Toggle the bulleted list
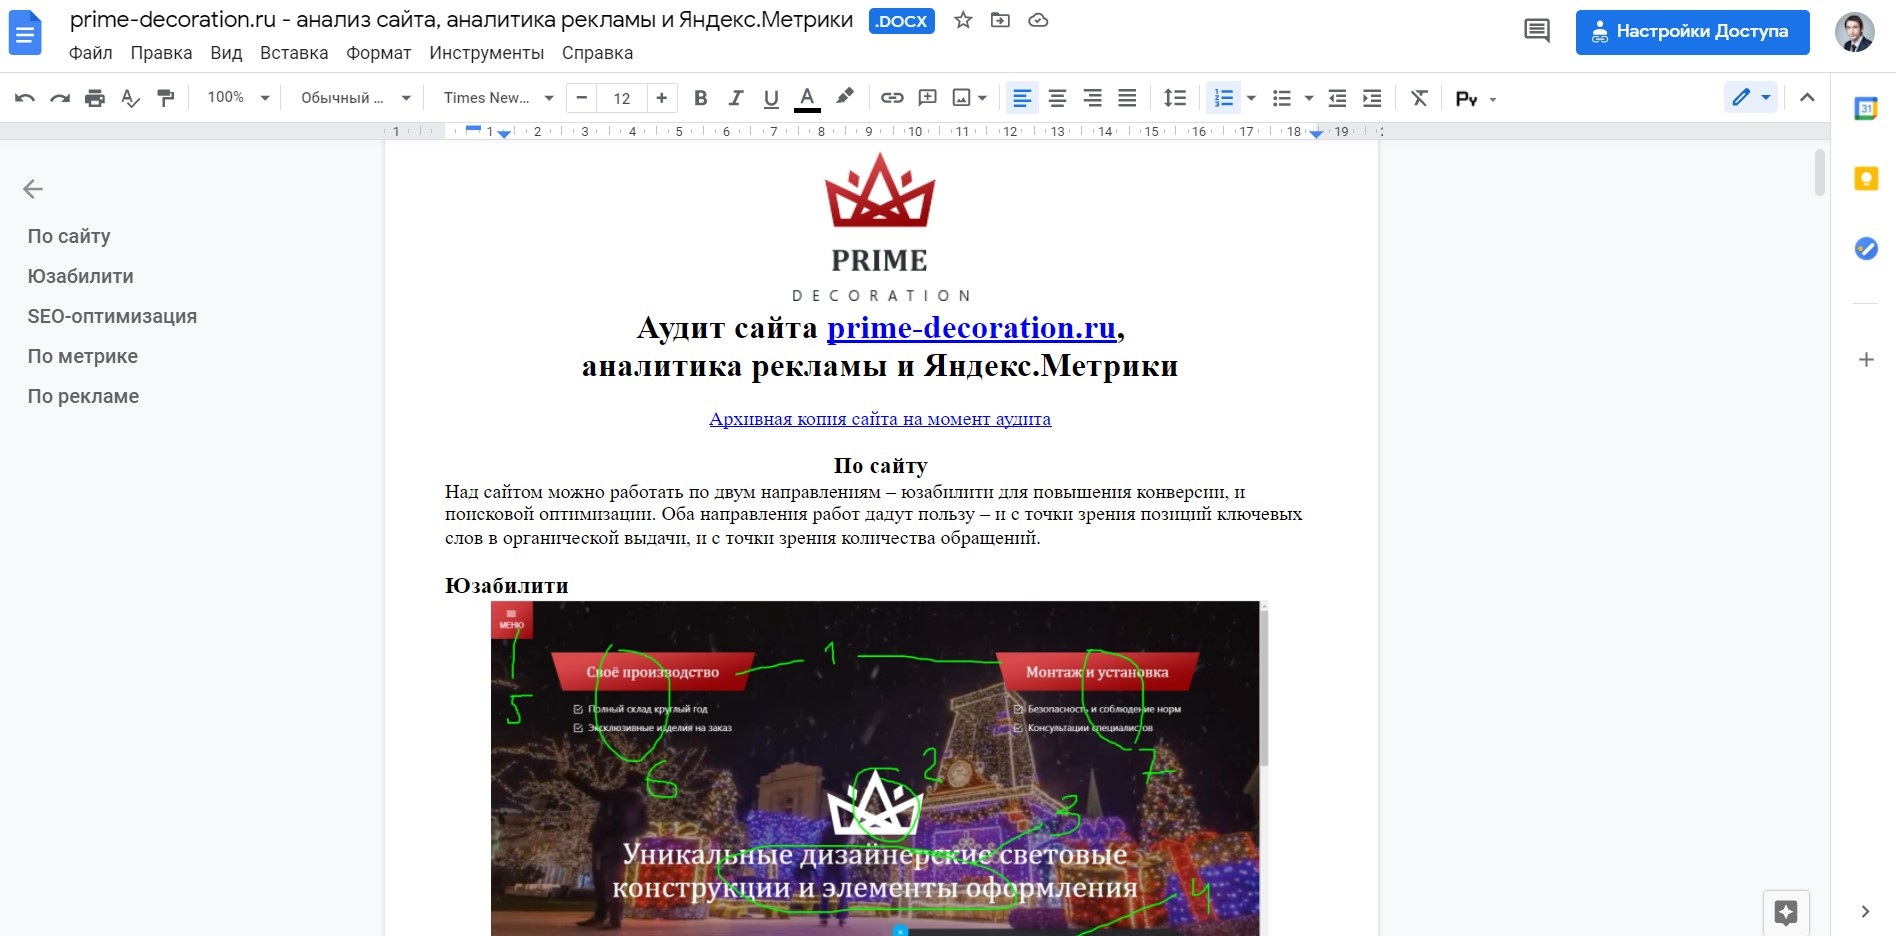This screenshot has height=936, width=1896. [x=1281, y=98]
